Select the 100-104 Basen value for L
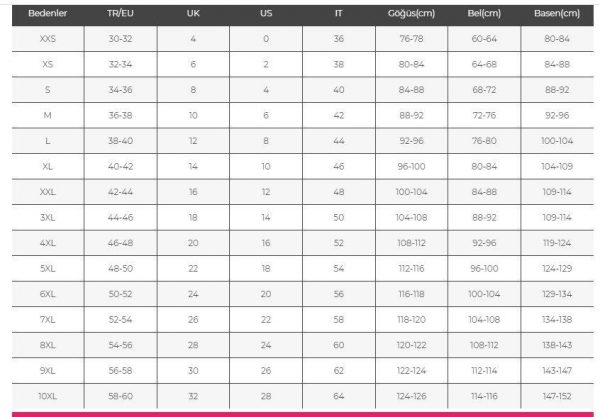This screenshot has height=417, width=600. click(x=557, y=141)
